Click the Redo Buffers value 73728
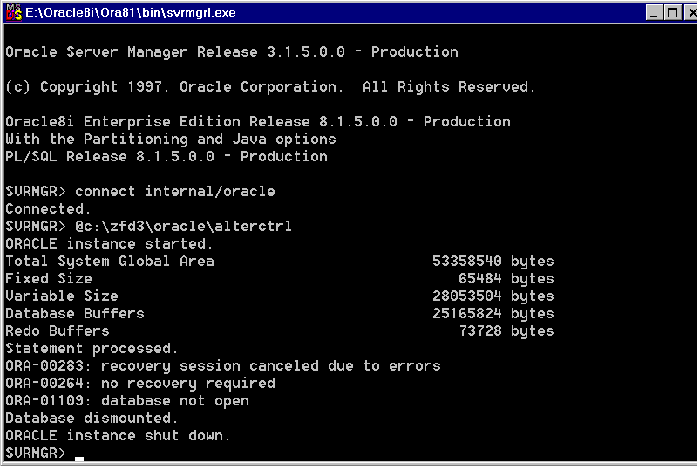 click(x=480, y=331)
